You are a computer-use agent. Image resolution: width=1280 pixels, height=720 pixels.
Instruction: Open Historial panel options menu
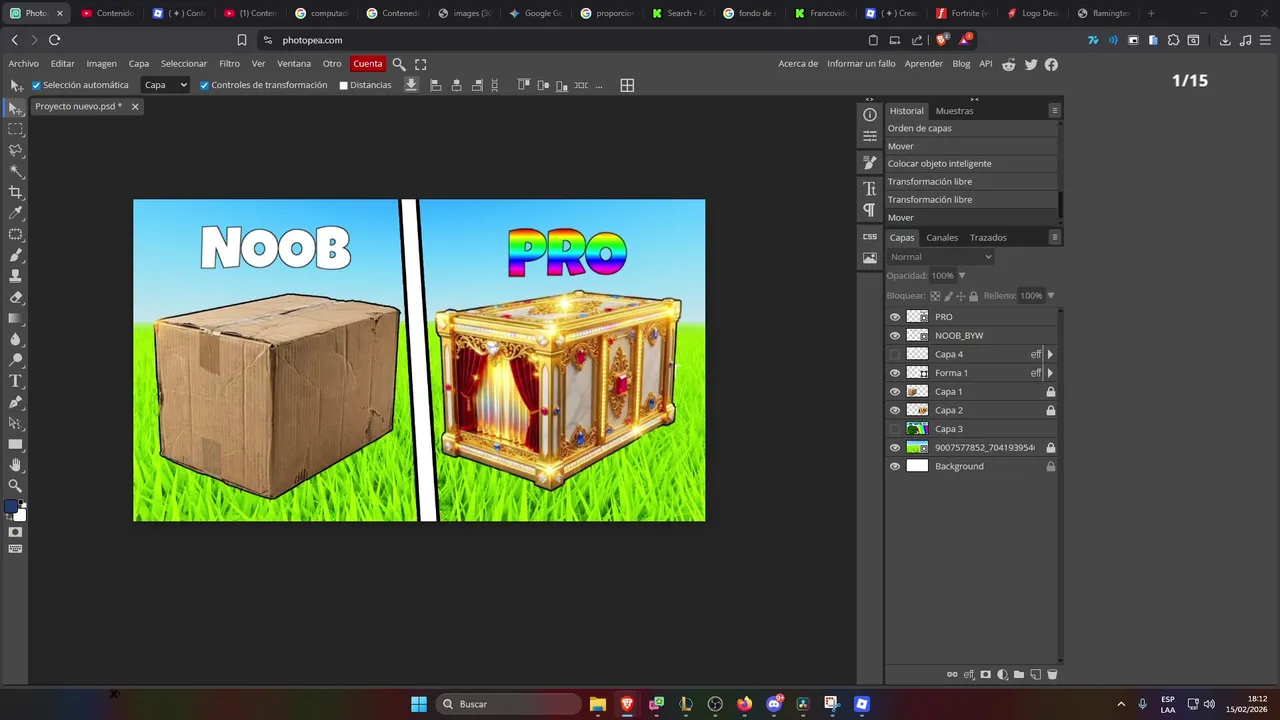coord(1054,111)
